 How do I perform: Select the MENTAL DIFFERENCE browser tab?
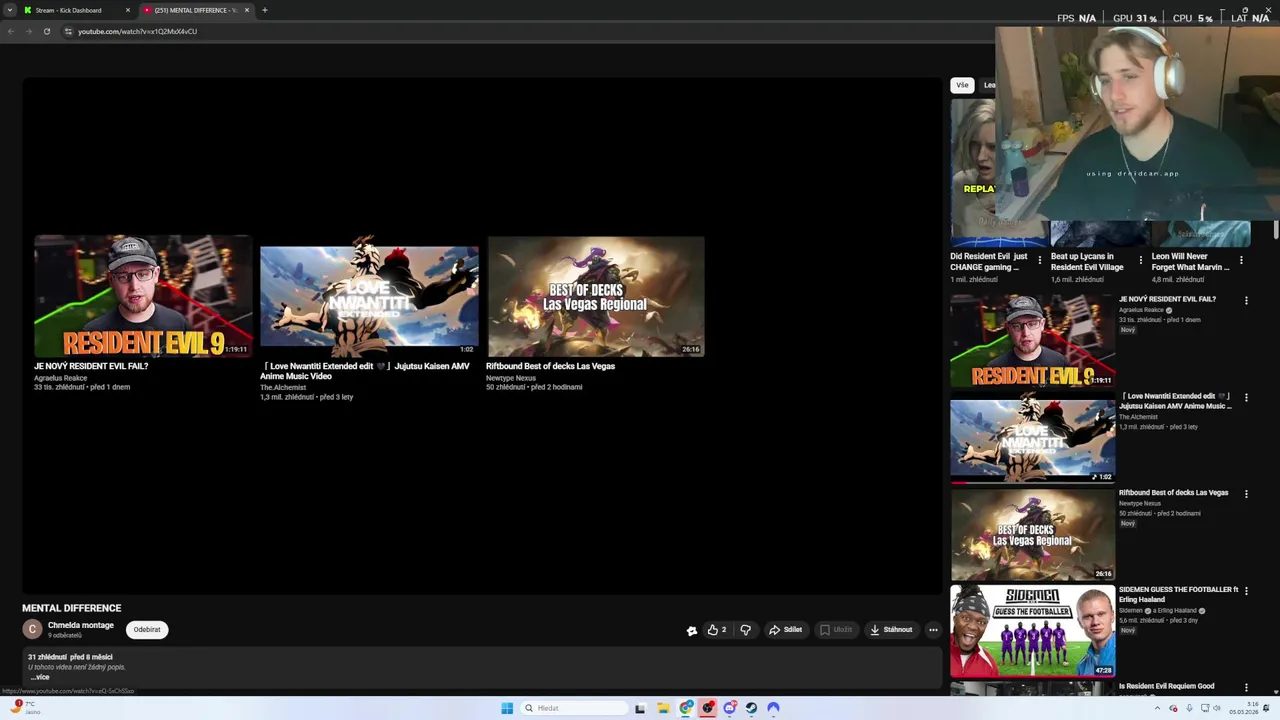[196, 10]
